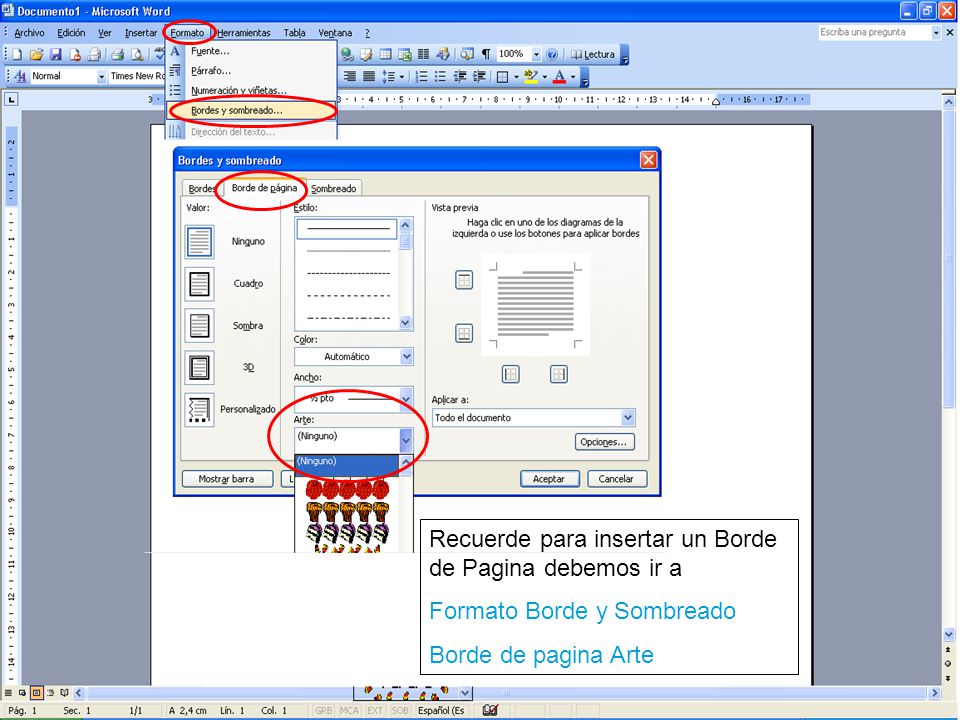
Task: Open the Arte dropdown arrow
Action: [406, 440]
